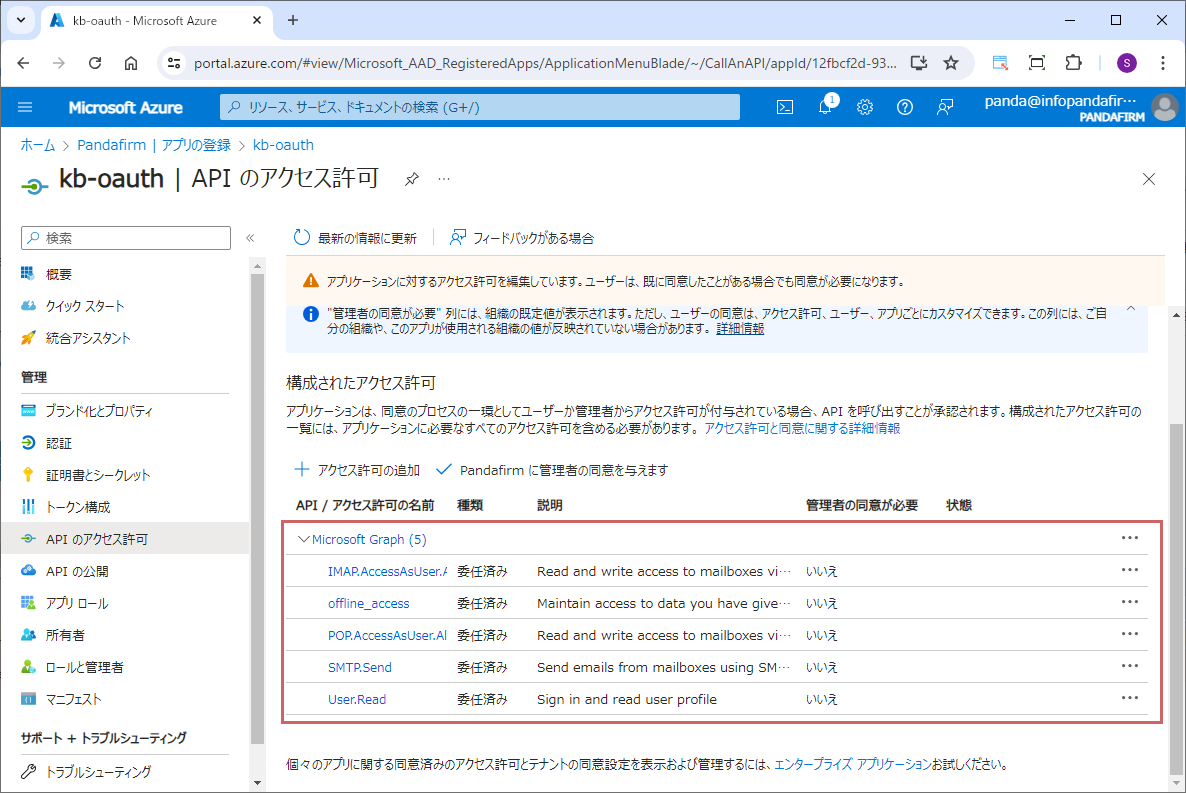Collapse the left sidebar menu
Image resolution: width=1186 pixels, height=793 pixels.
pyautogui.click(x=250, y=238)
